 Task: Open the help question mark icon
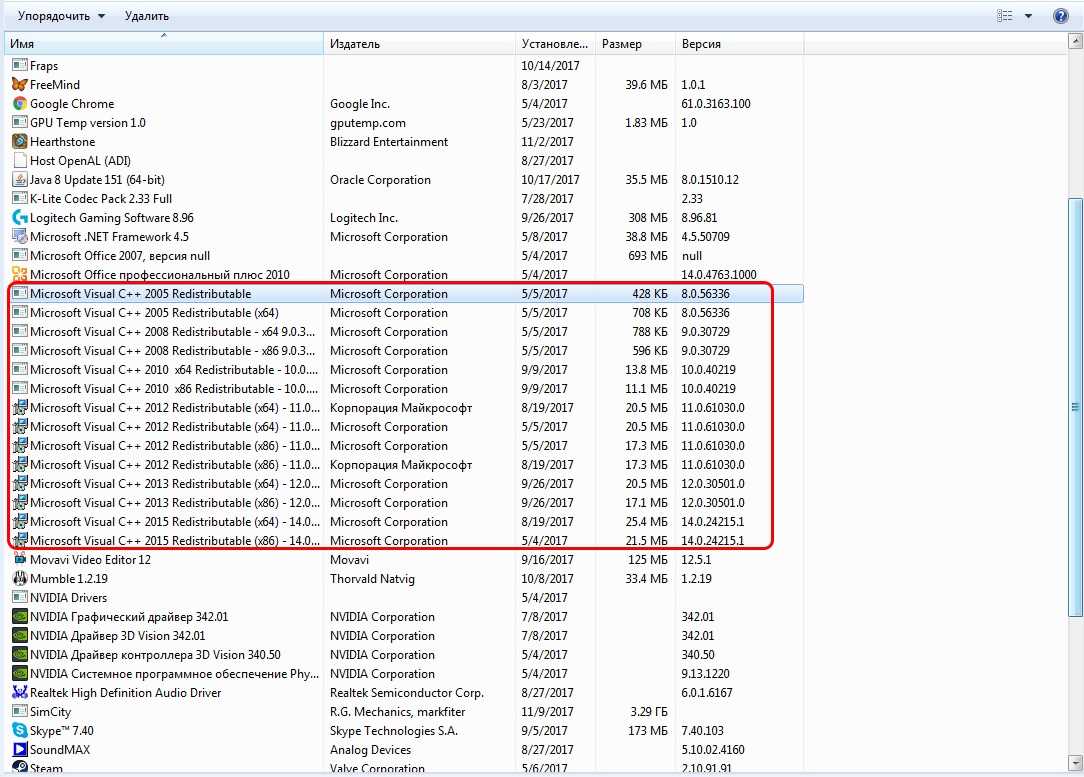(x=1061, y=16)
